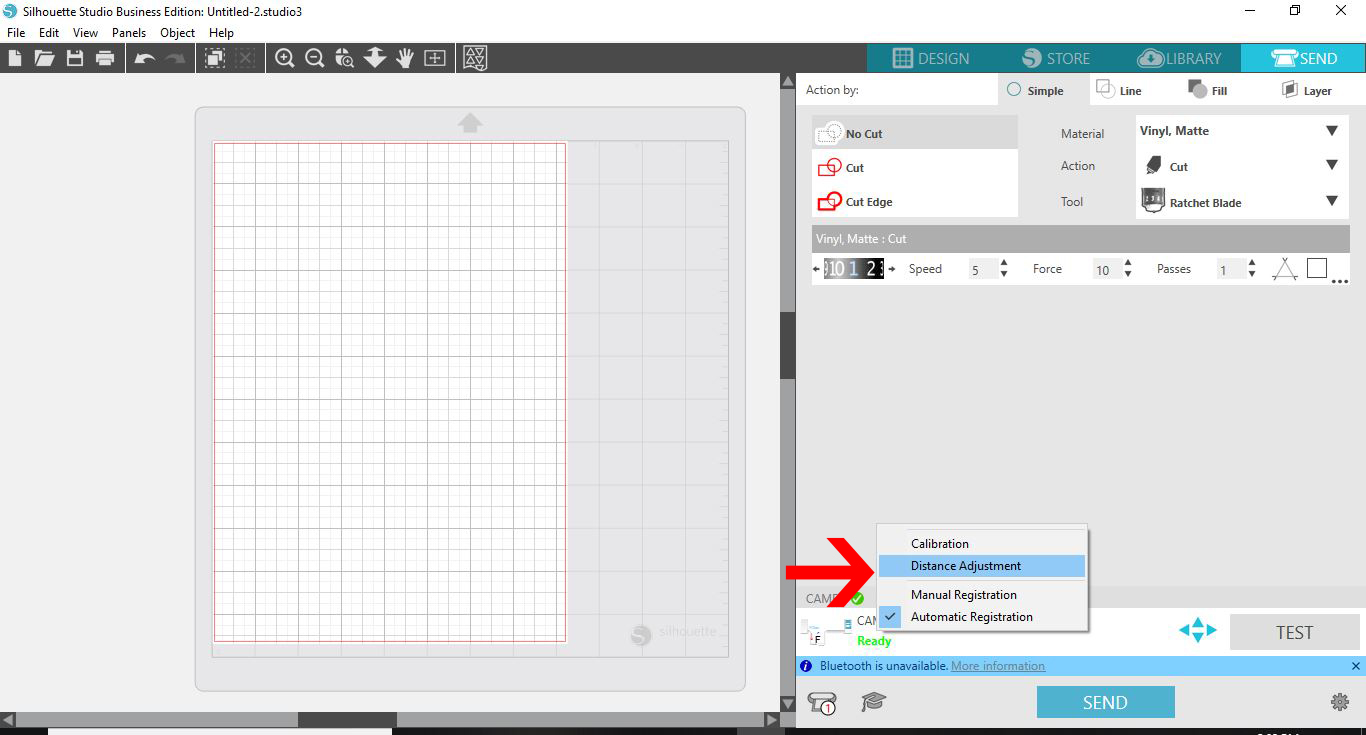
Task: Increase blade depth with right arrow
Action: 892,269
